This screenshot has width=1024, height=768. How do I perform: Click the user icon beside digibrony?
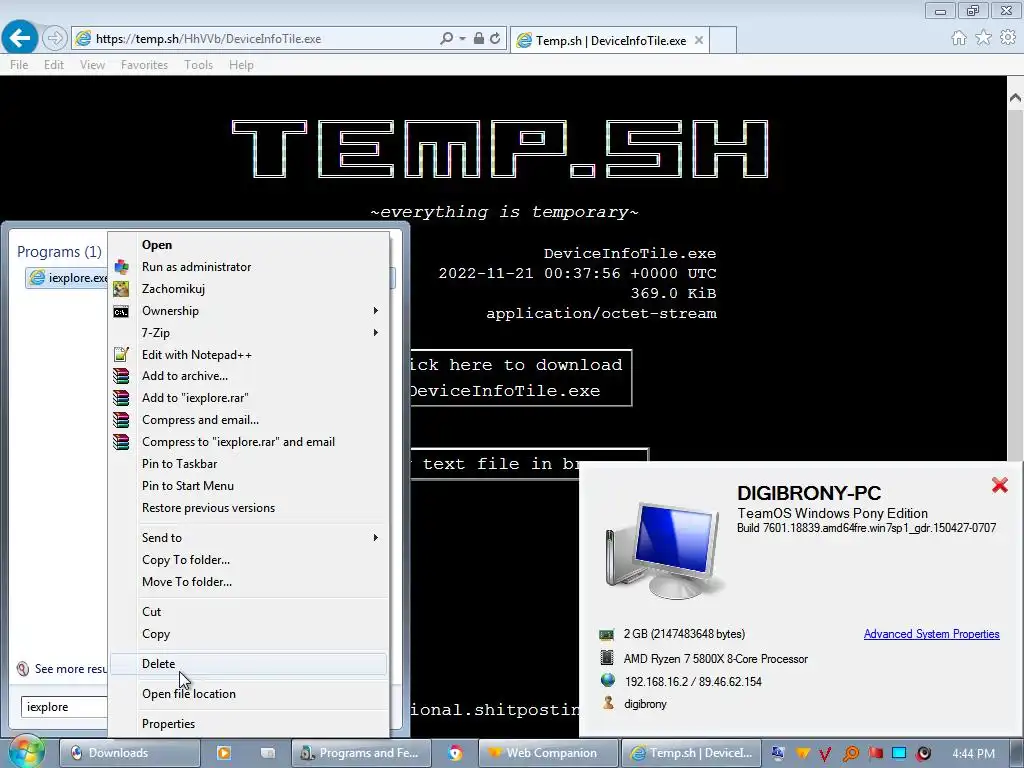608,703
